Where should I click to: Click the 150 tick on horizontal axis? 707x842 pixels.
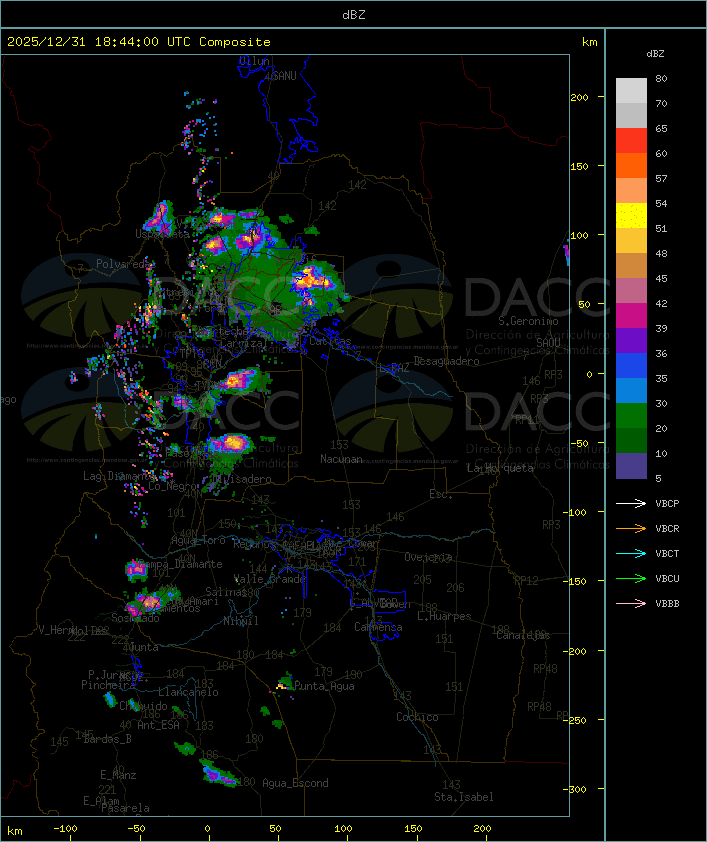(x=413, y=829)
